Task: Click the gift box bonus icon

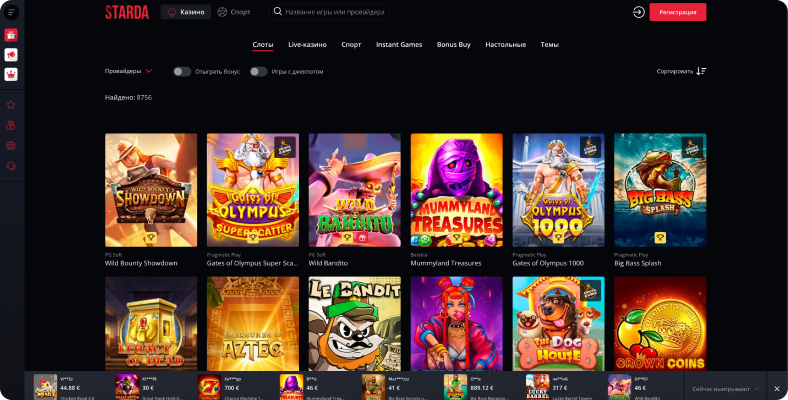Action: (x=11, y=35)
